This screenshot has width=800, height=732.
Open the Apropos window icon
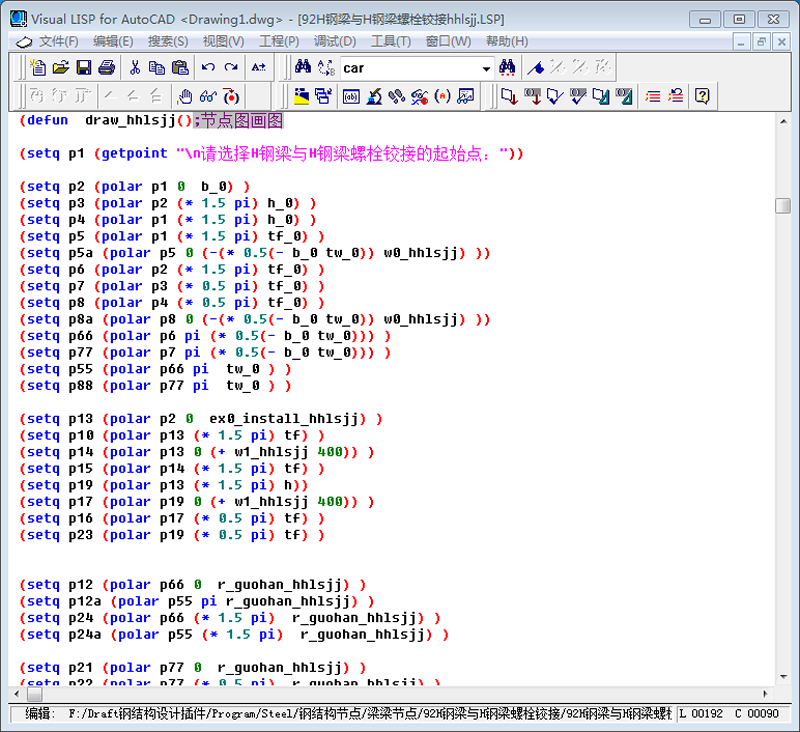tap(465, 96)
